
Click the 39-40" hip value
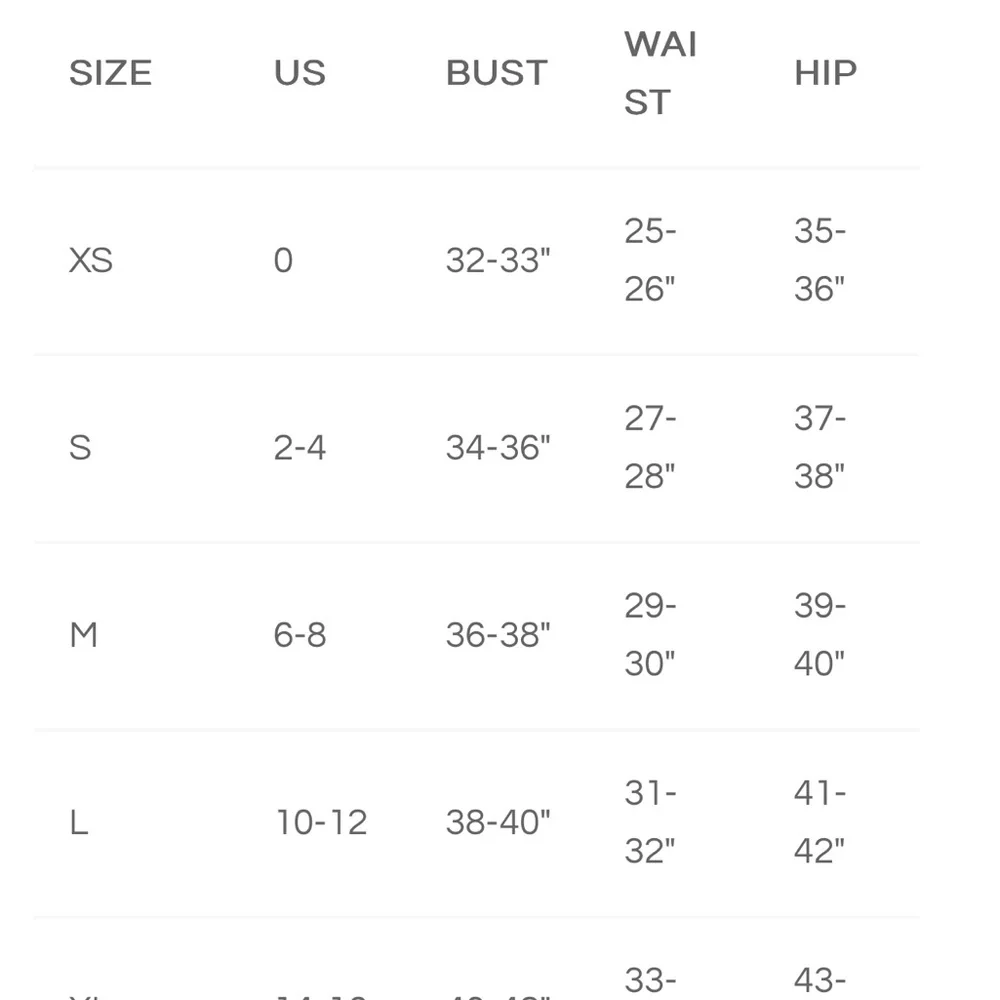coord(820,634)
